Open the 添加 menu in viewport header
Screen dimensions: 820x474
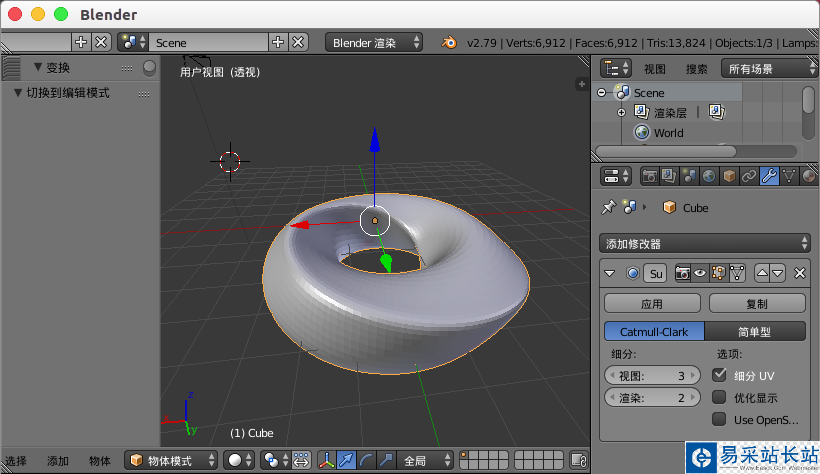(58, 461)
